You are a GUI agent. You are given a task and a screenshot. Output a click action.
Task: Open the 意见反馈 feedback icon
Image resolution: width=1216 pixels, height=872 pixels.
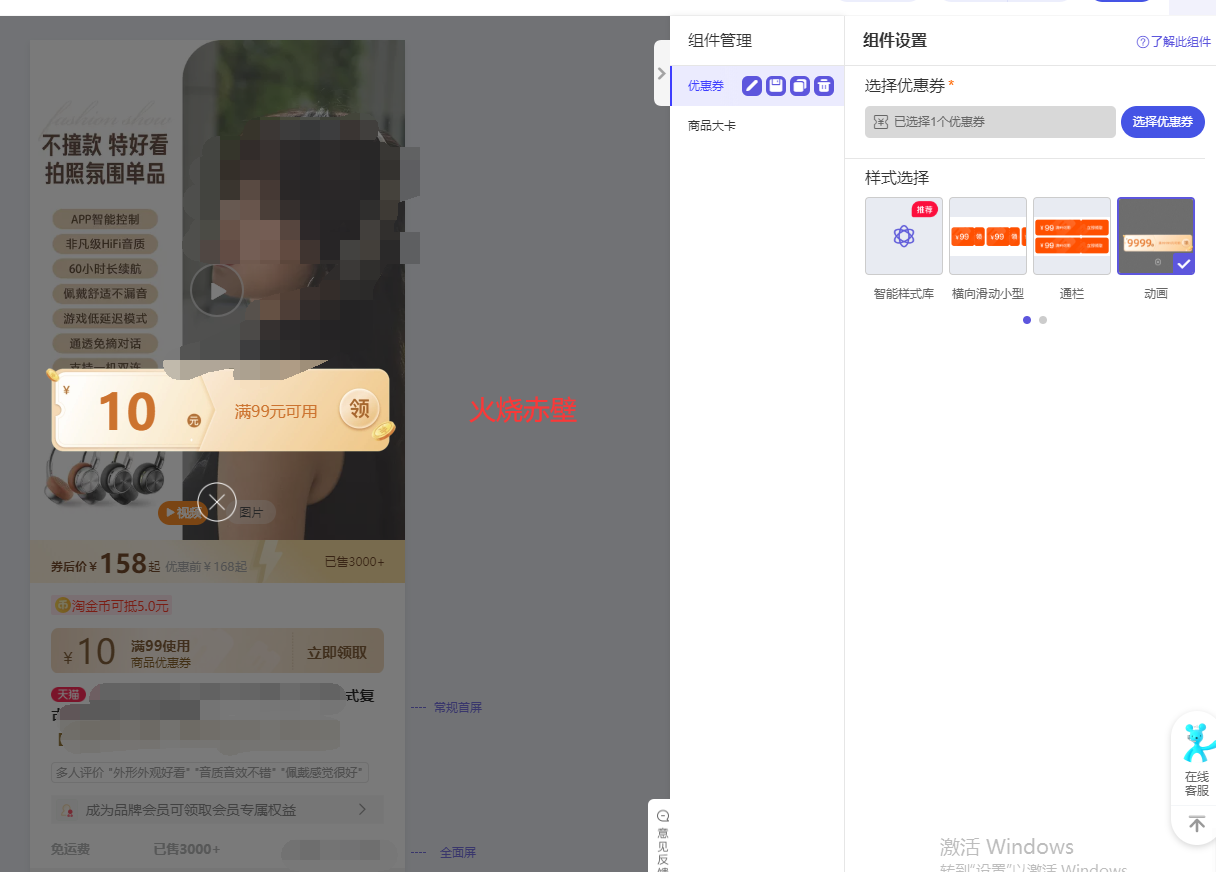coord(662,836)
